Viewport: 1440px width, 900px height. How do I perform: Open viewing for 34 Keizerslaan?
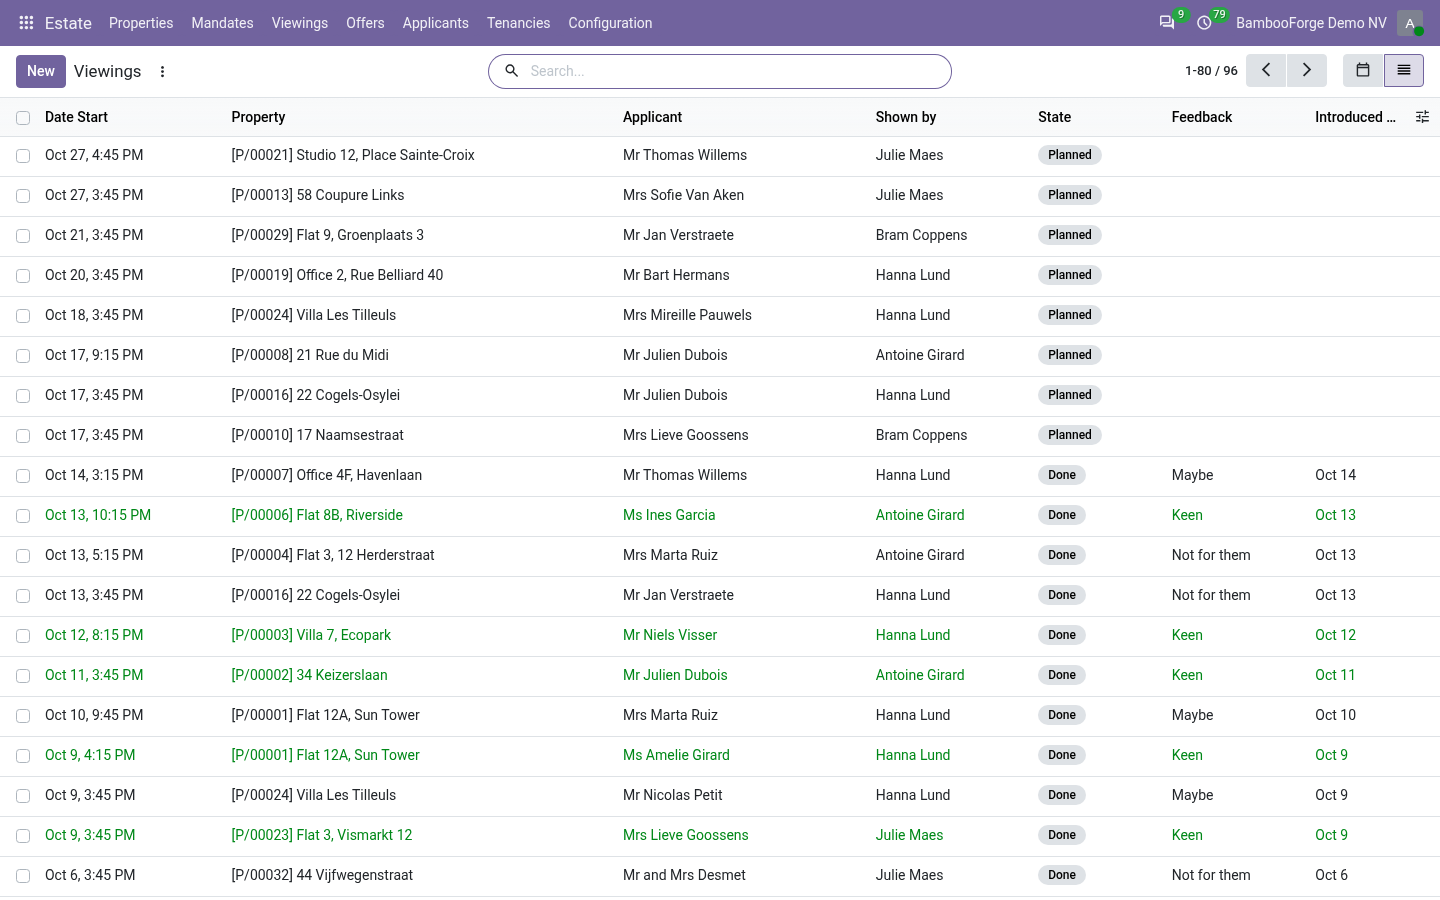point(309,675)
